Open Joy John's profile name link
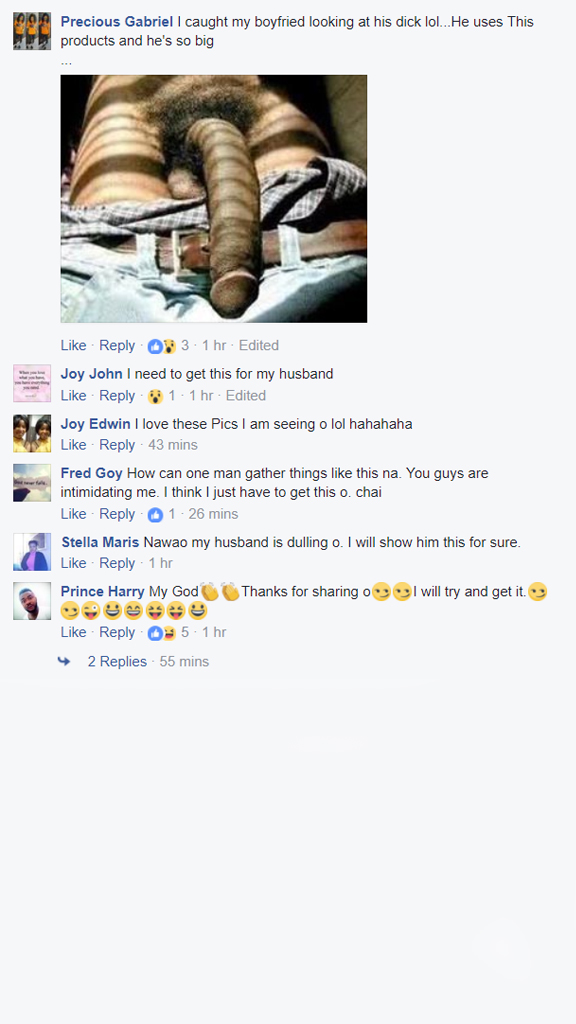 click(91, 374)
